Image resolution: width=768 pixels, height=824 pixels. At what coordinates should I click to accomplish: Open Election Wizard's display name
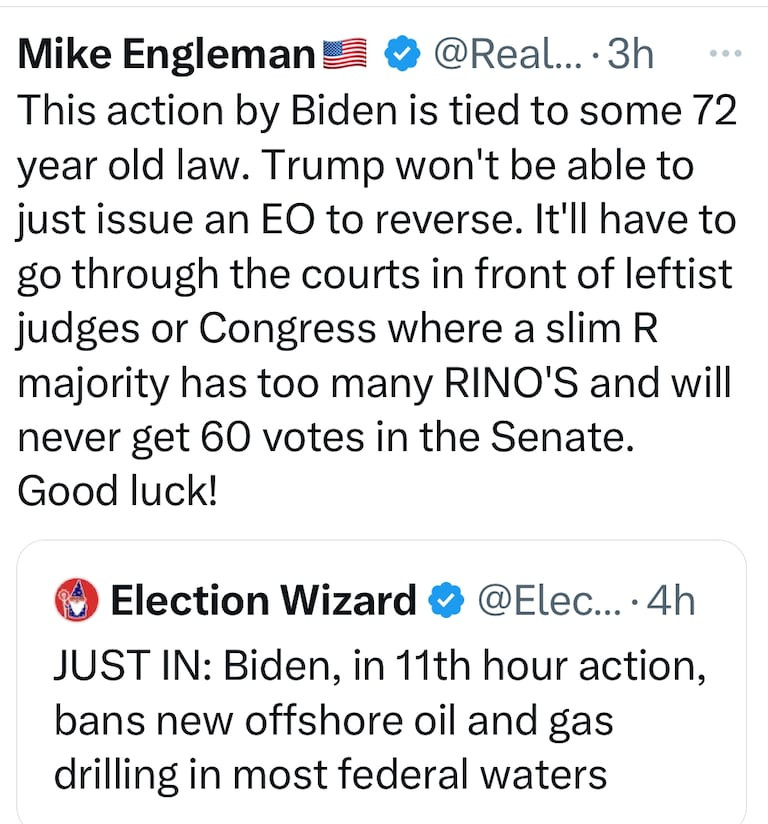coord(263,600)
